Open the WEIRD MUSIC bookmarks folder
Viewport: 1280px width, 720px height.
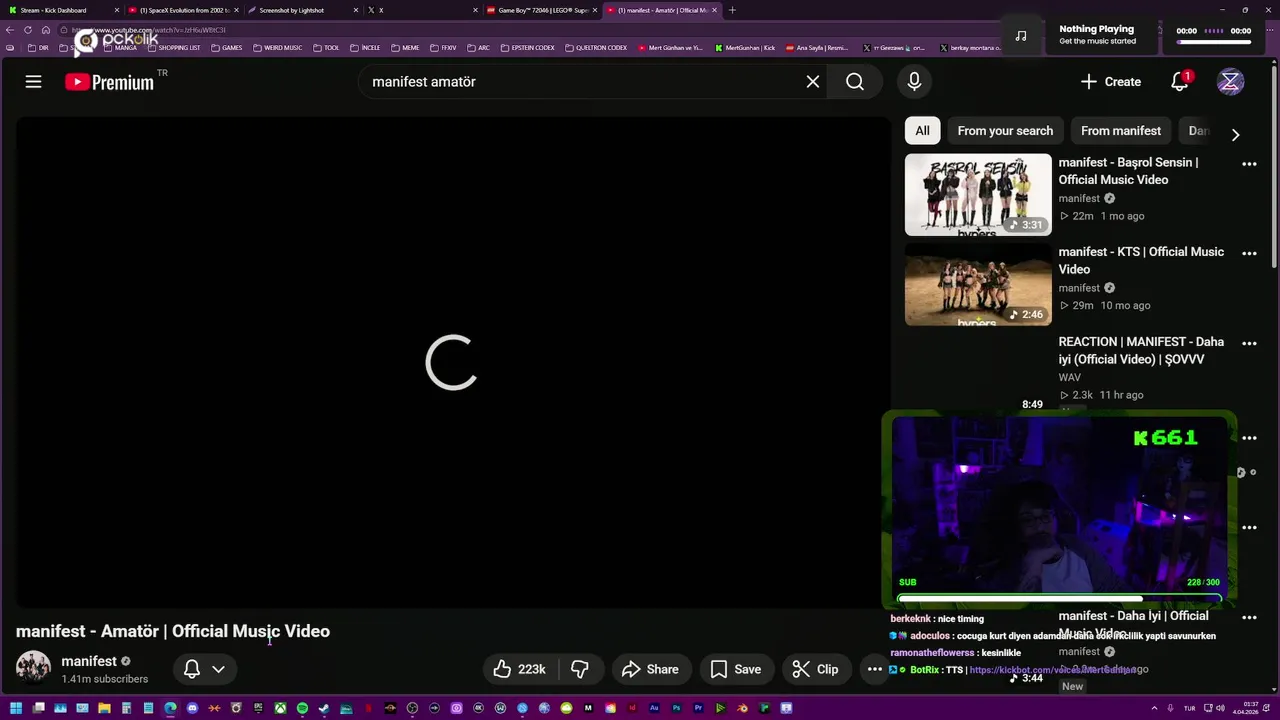277,48
